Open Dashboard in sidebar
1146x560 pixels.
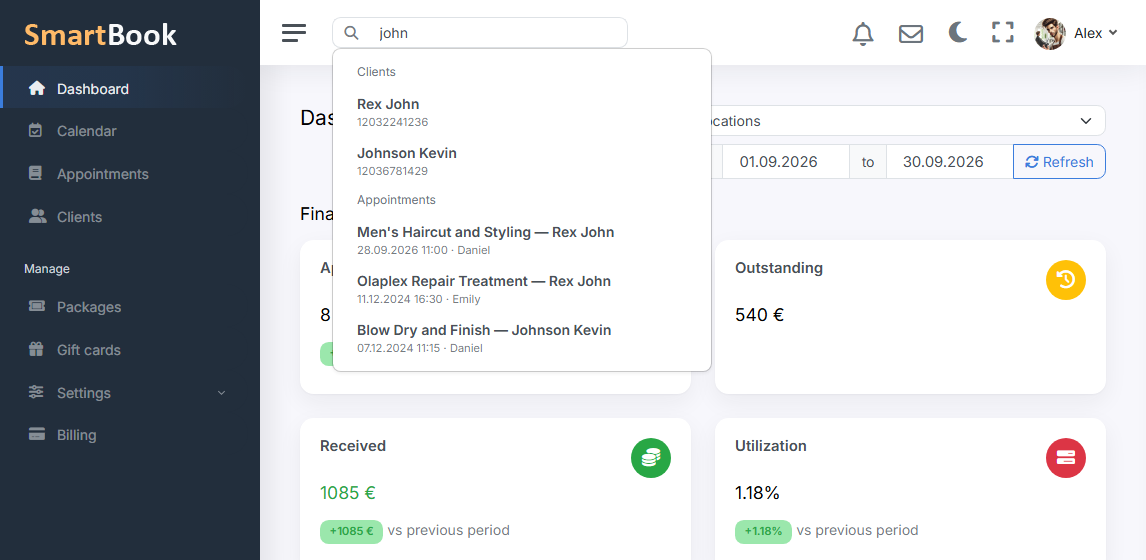tap(130, 88)
